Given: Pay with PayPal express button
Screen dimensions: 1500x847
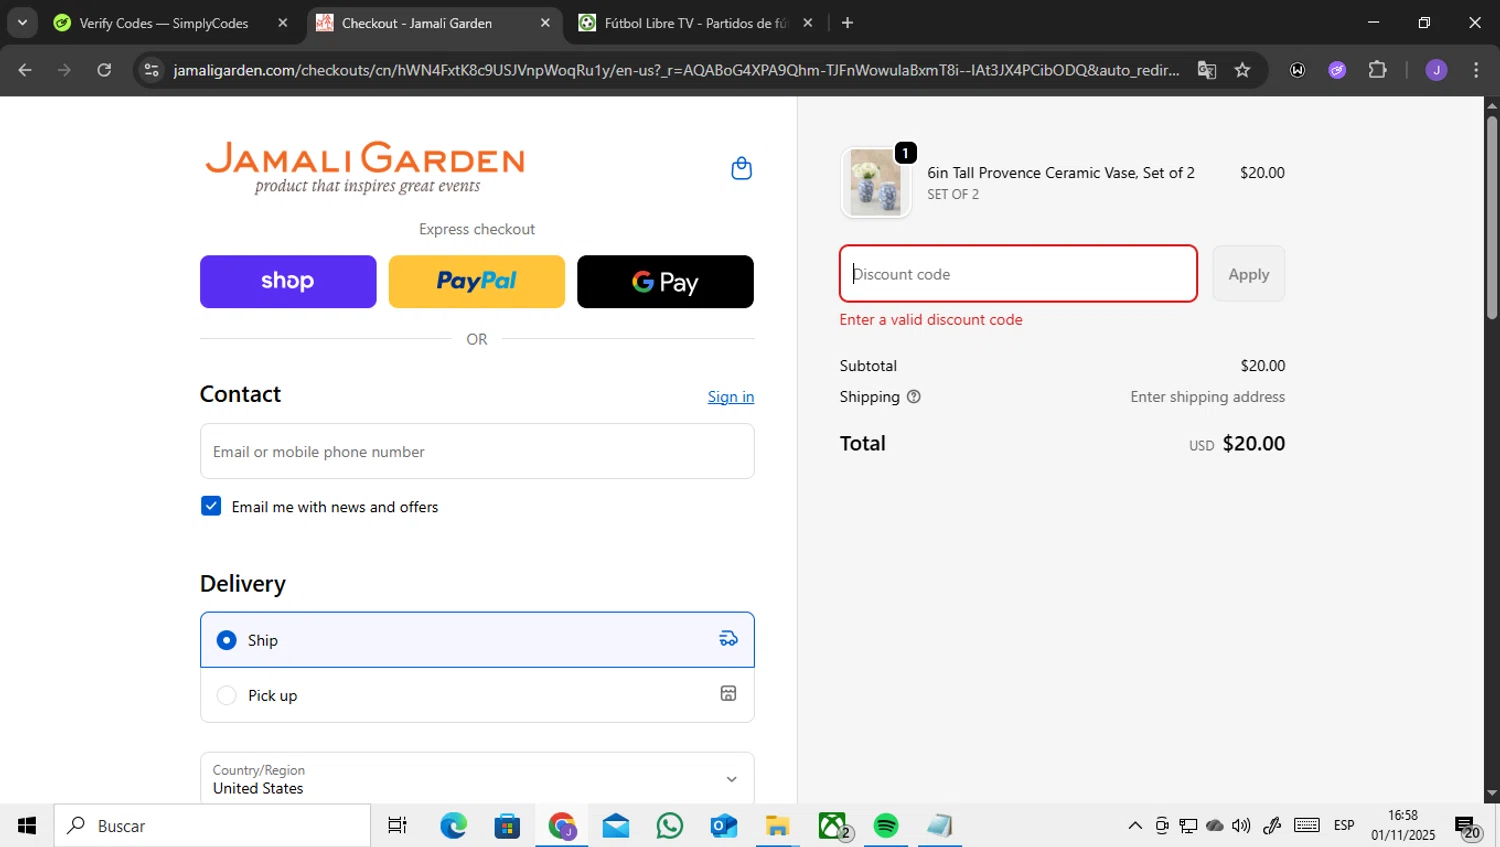Looking at the screenshot, I should (476, 281).
